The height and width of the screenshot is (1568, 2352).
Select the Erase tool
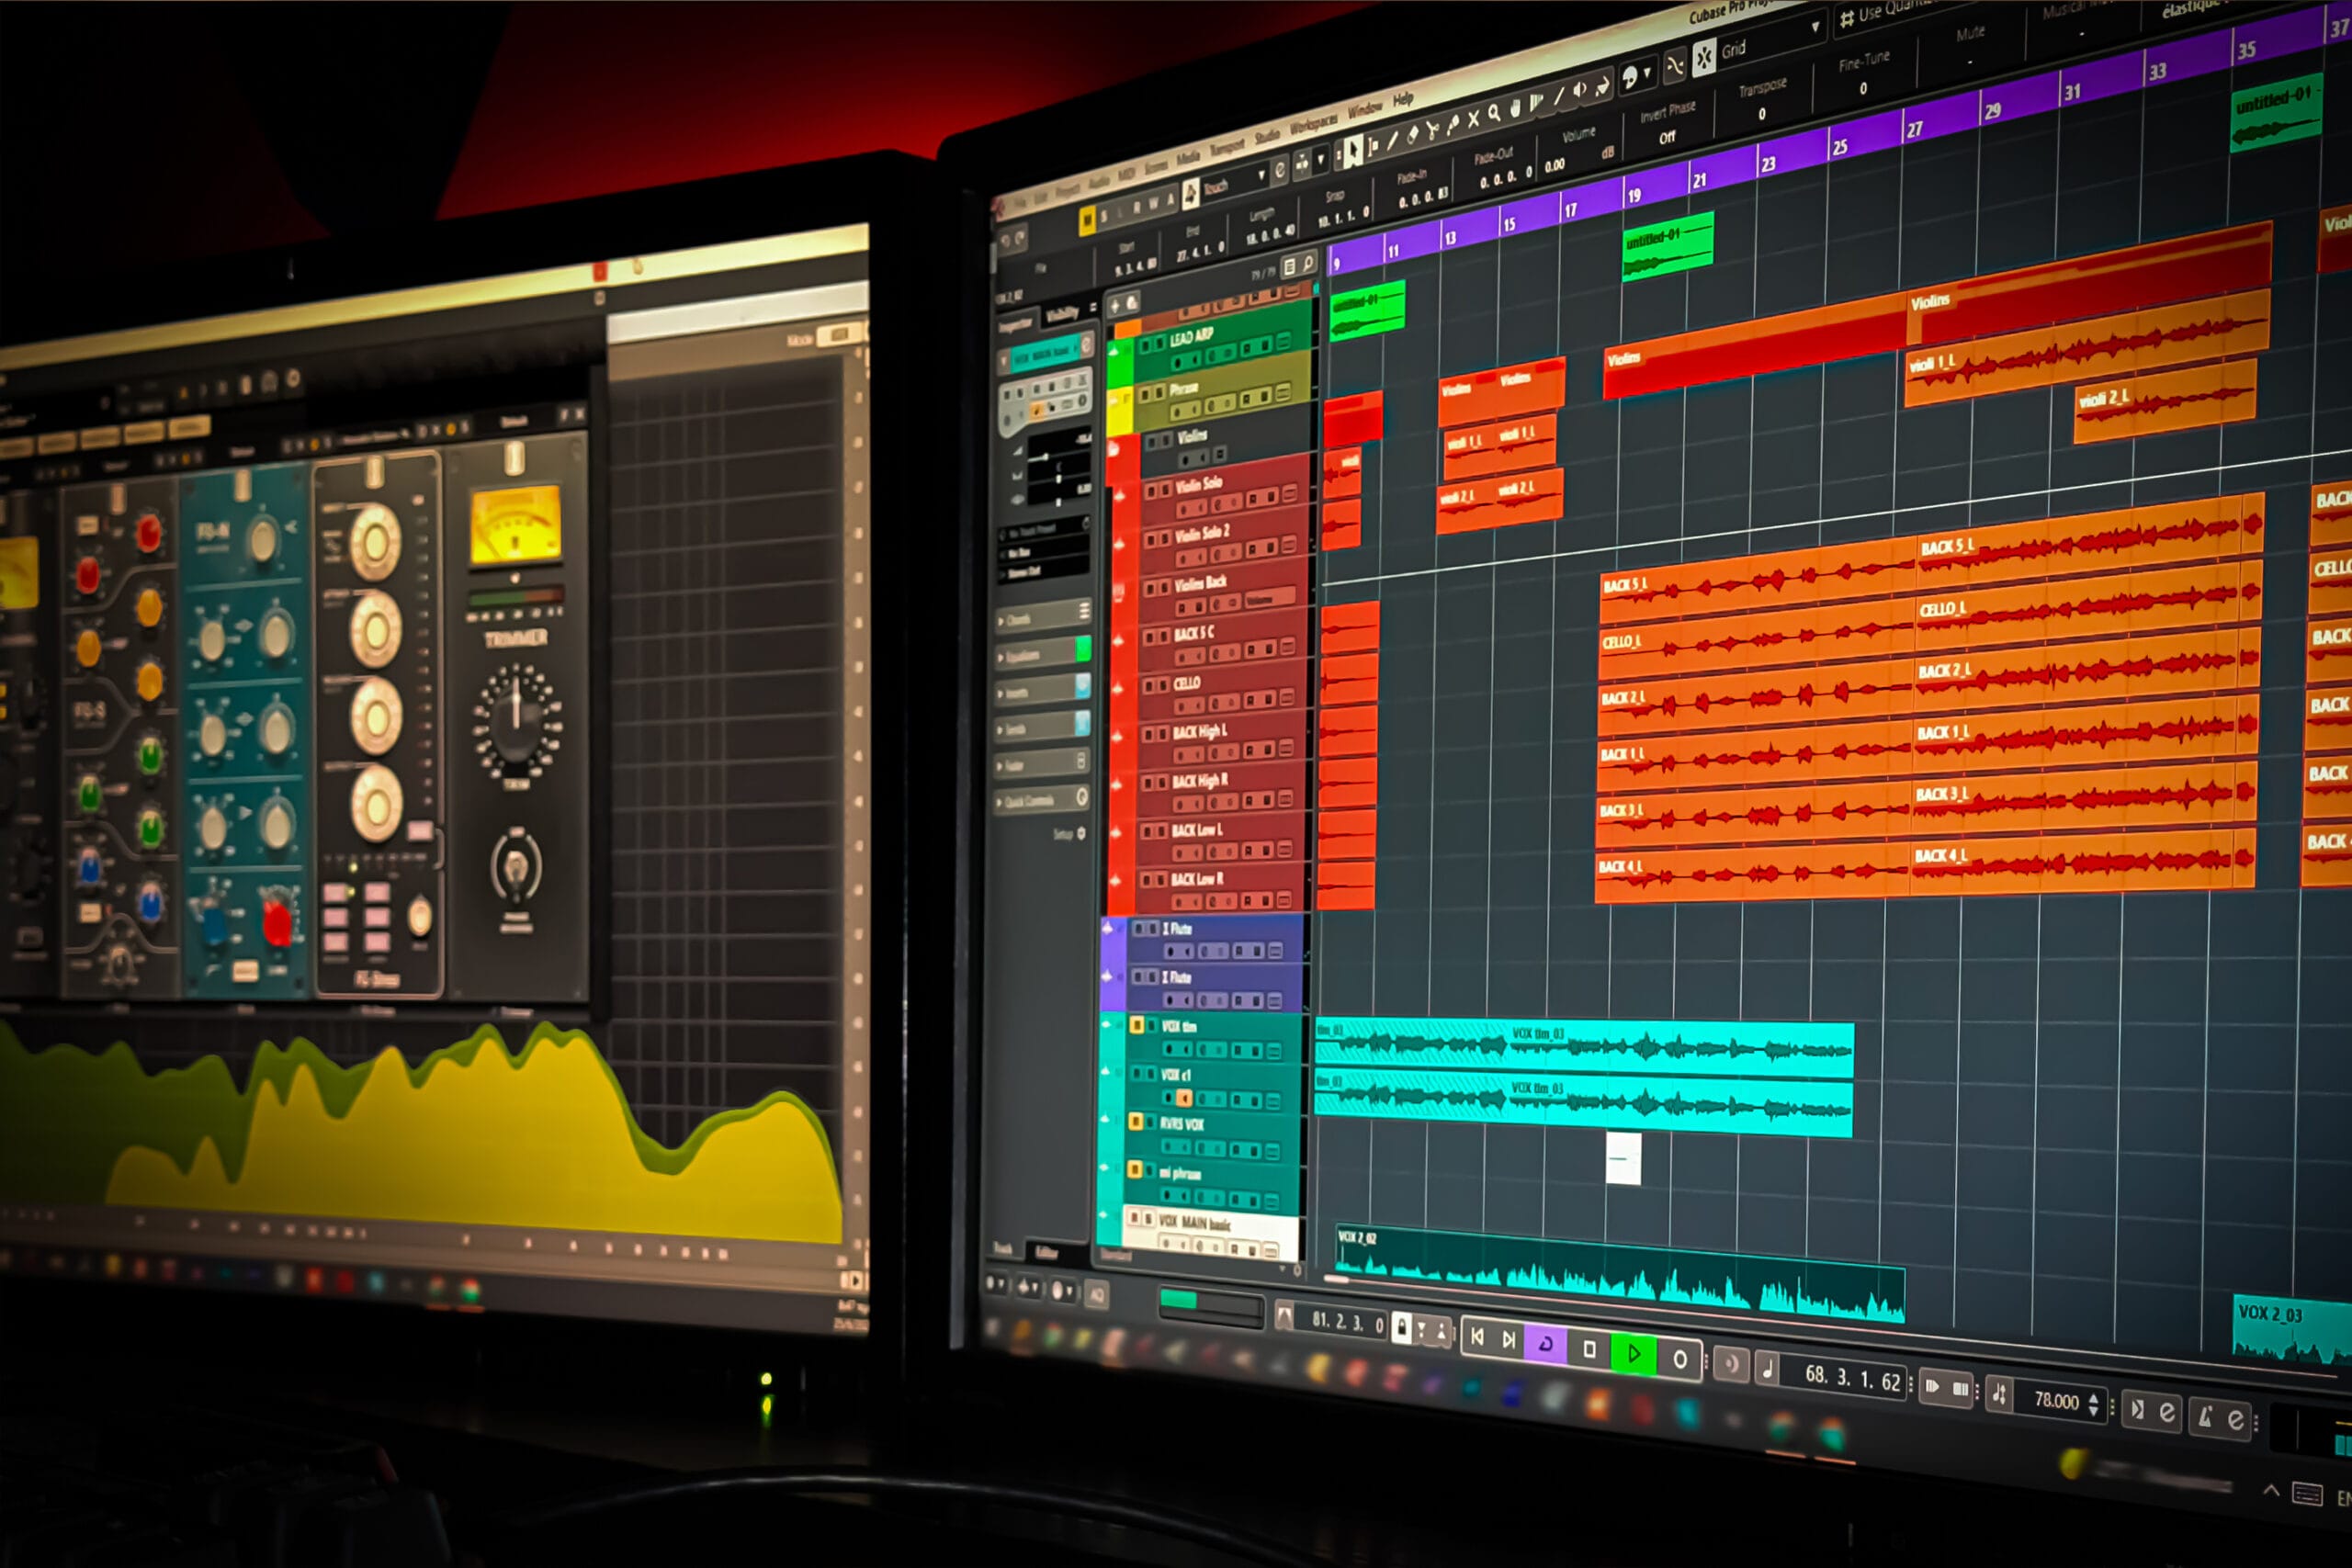point(1412,134)
